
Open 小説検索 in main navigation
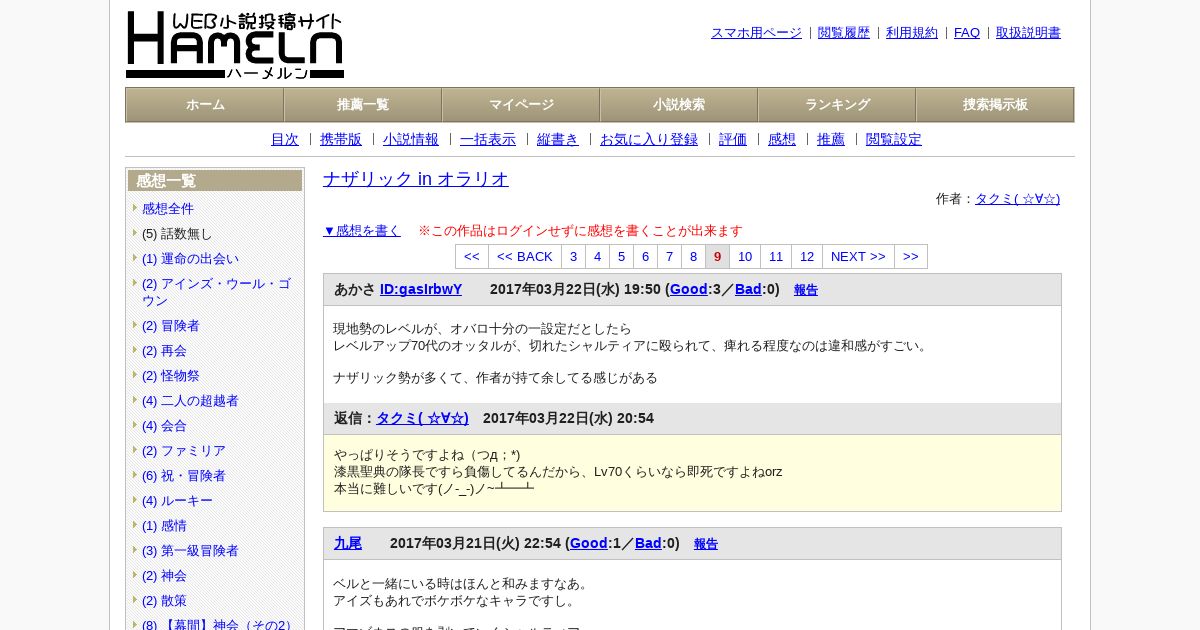[x=679, y=105]
